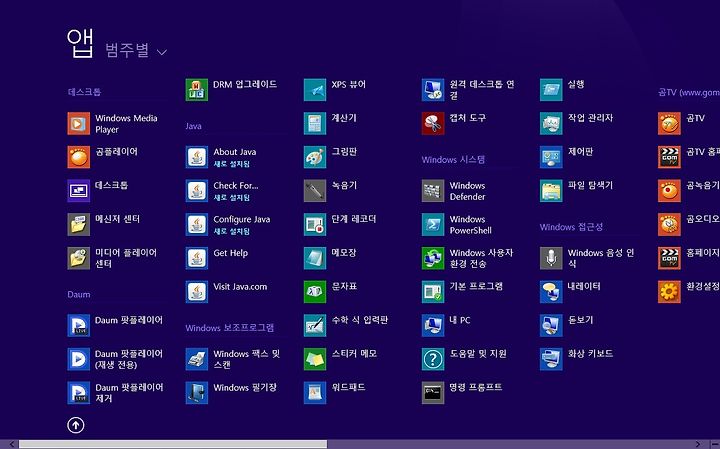Launch the 계산기 calculator icon
Viewport: 720px width, 449px height.
click(315, 123)
